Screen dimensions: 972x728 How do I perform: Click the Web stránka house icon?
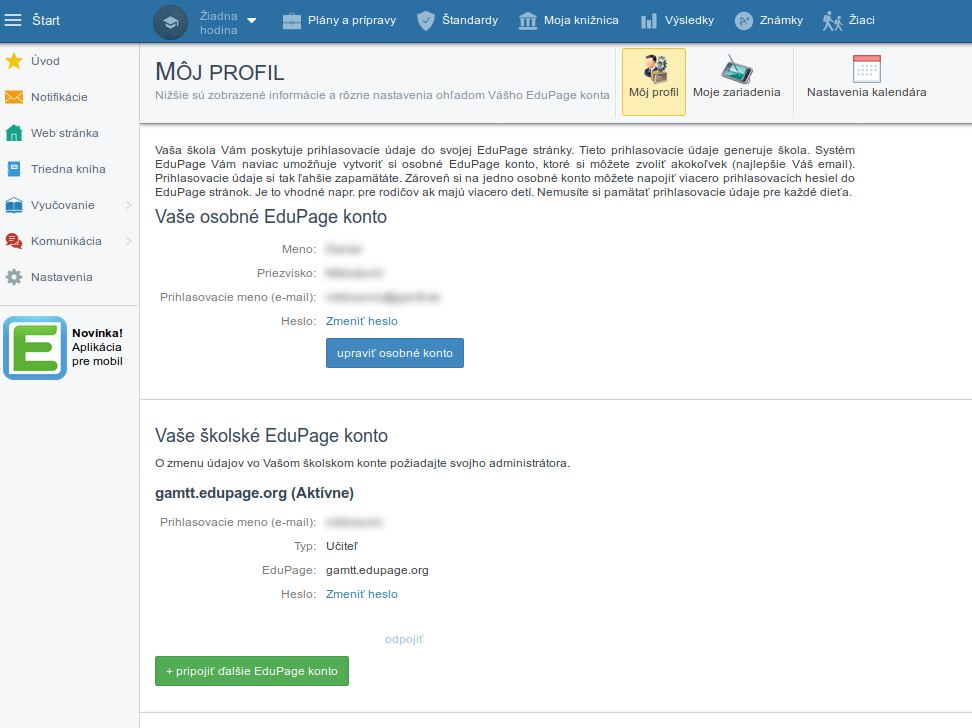coord(14,133)
